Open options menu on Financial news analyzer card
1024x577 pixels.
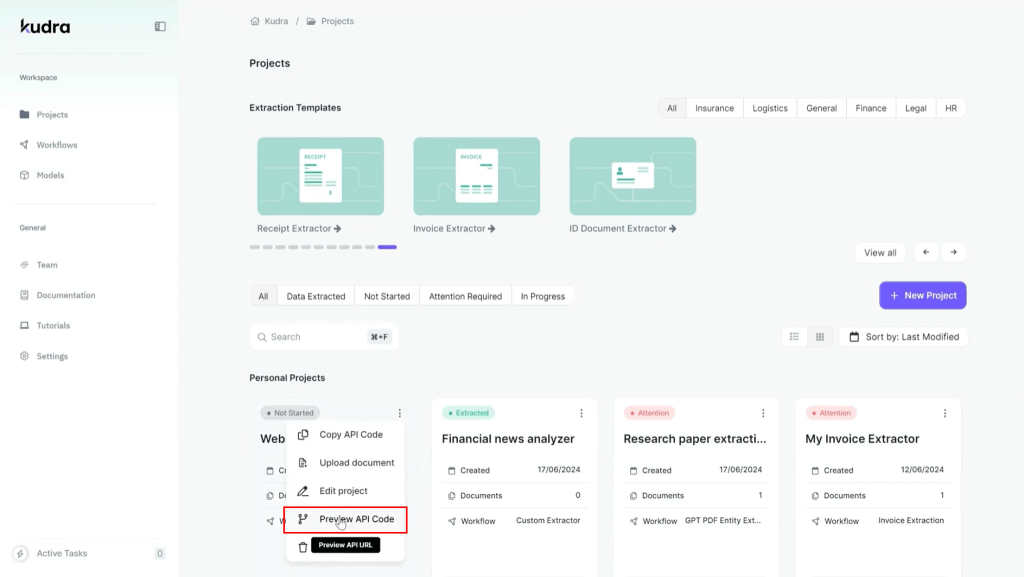point(581,413)
